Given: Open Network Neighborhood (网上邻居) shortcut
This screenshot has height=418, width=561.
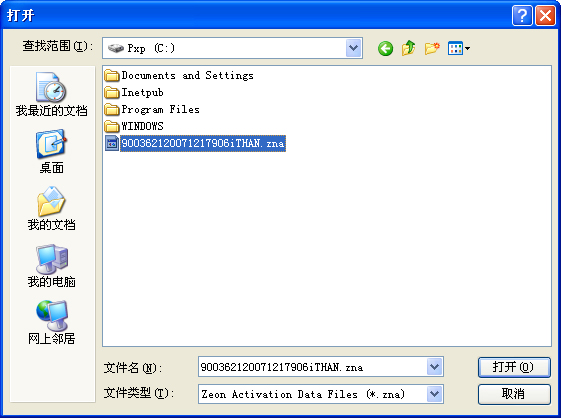Looking at the screenshot, I should [52, 322].
